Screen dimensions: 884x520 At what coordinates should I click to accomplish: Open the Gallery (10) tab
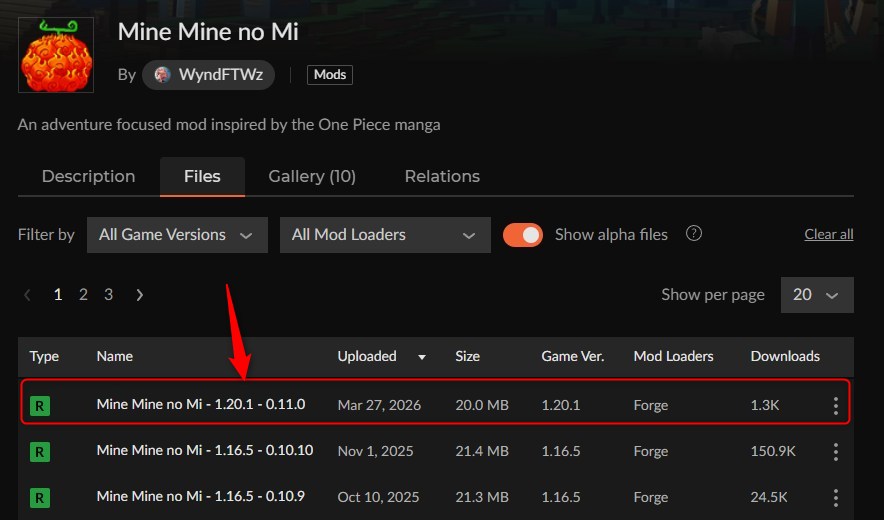pyautogui.click(x=312, y=177)
